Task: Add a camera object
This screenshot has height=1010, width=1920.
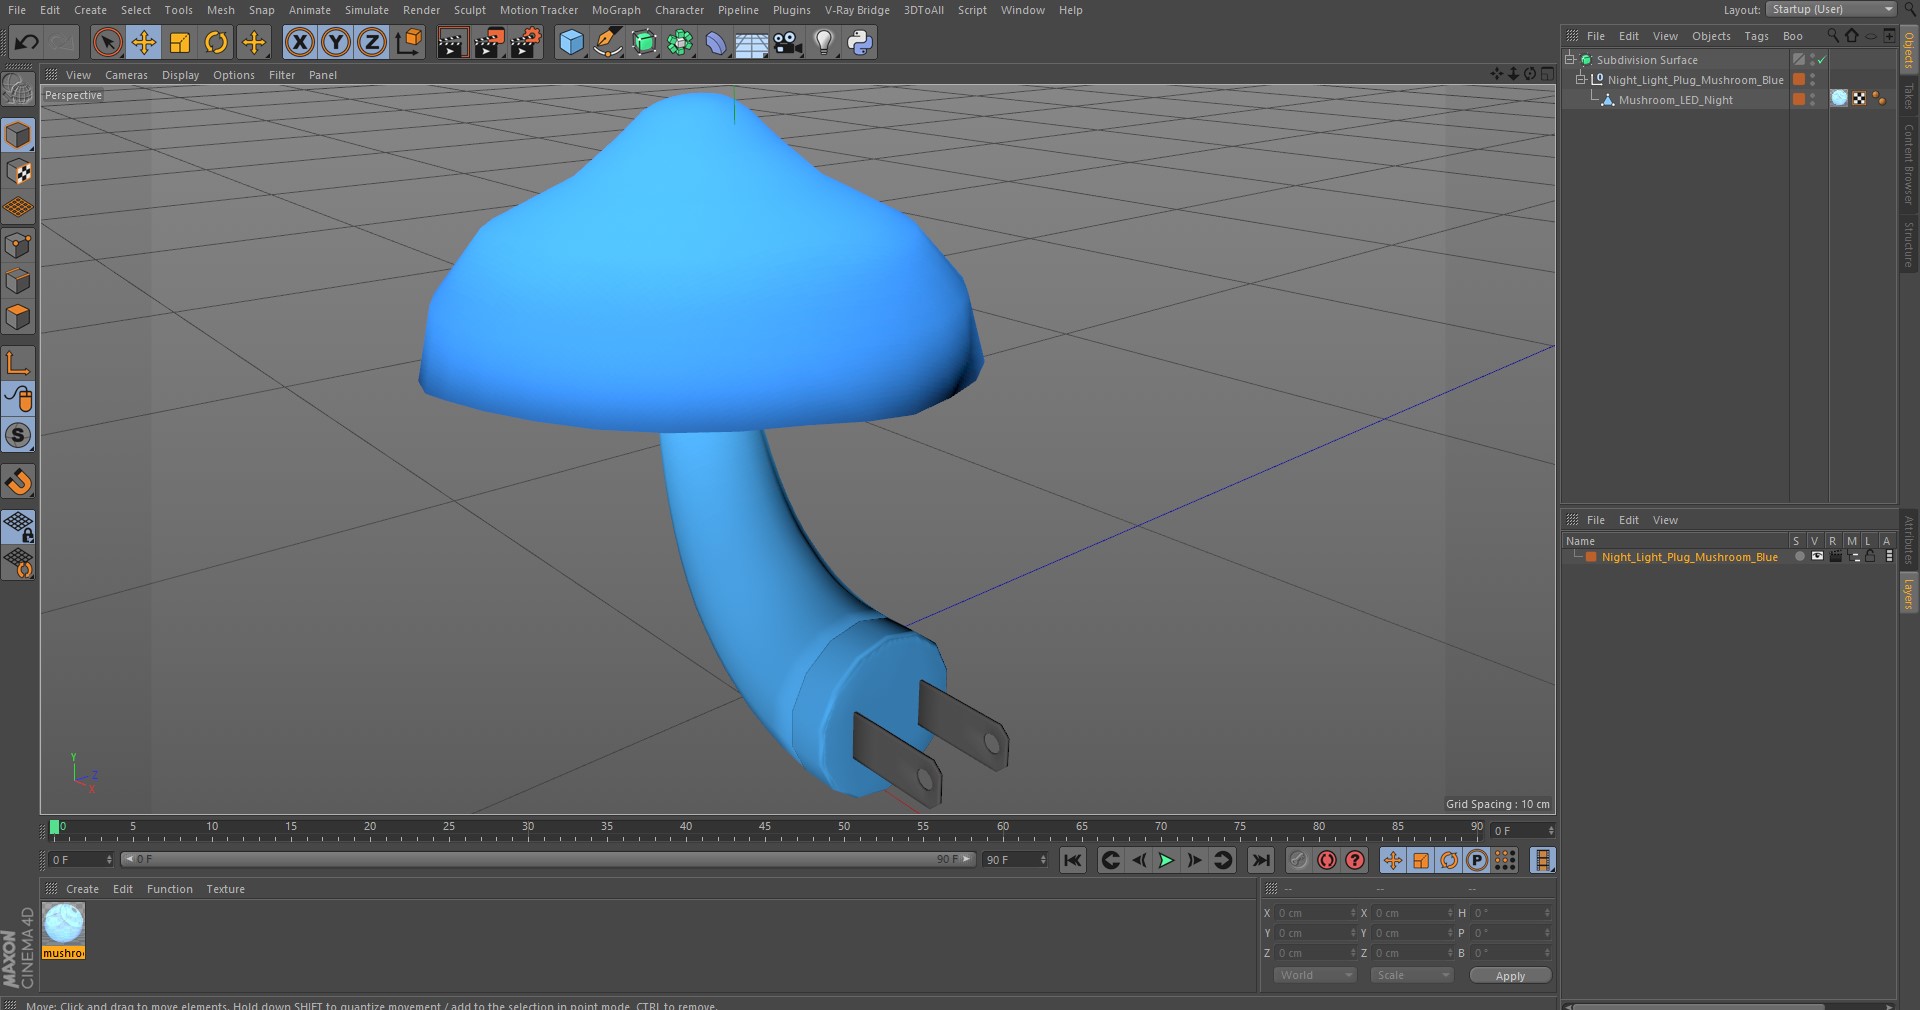Action: click(x=788, y=42)
